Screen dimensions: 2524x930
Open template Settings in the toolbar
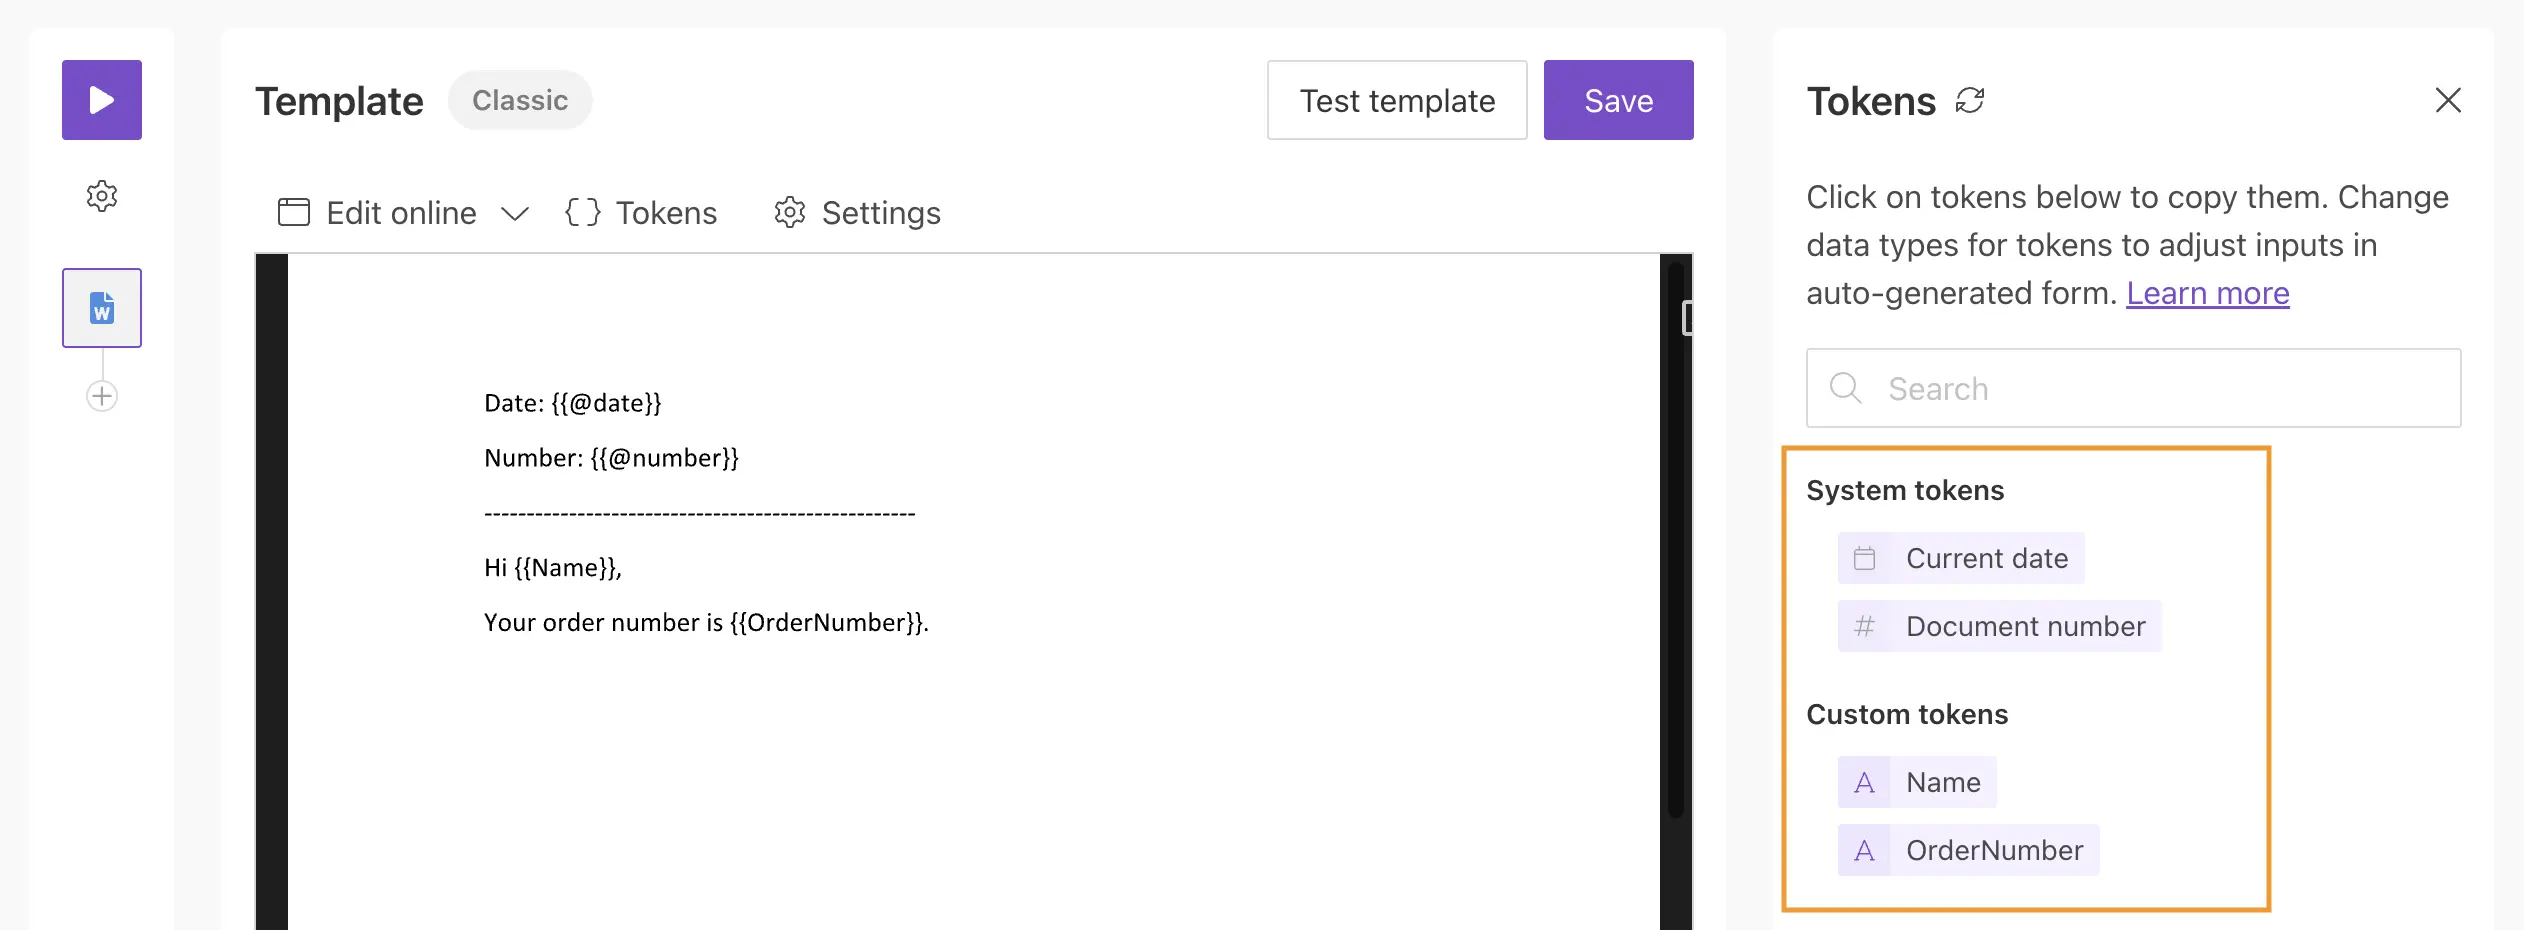click(857, 213)
